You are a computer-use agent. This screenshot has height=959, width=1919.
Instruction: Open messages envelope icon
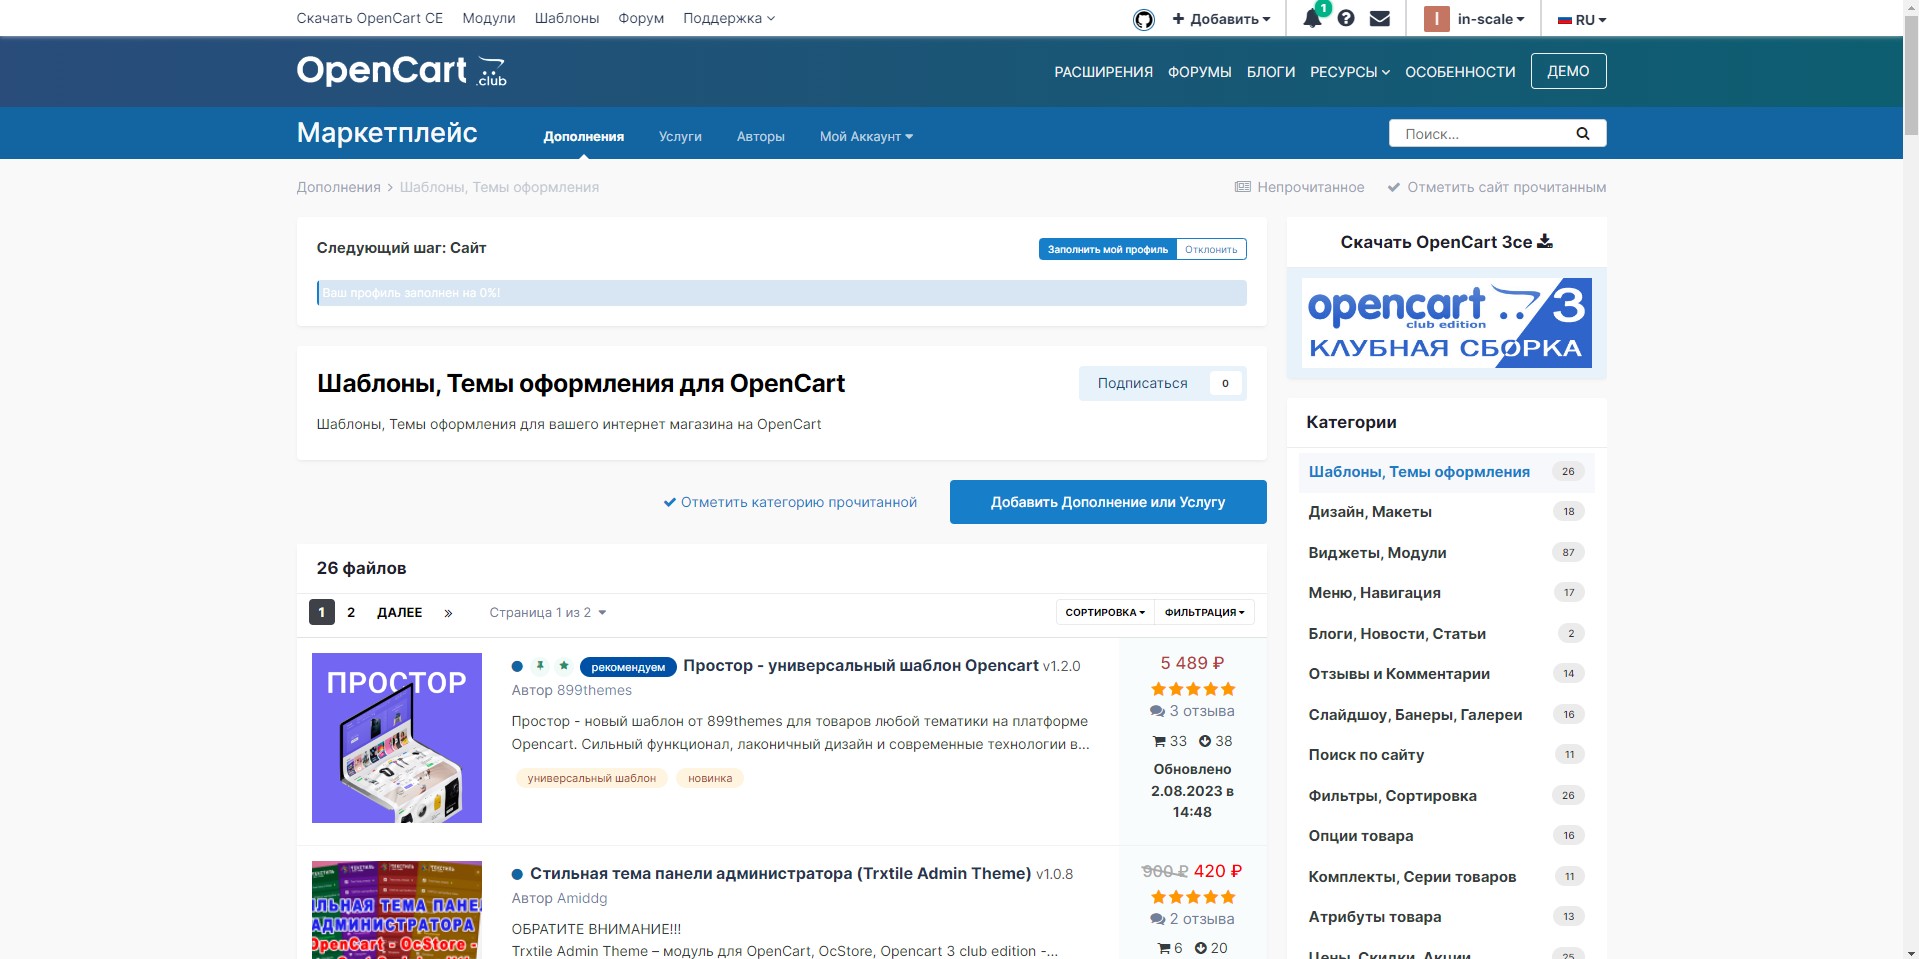pos(1380,18)
